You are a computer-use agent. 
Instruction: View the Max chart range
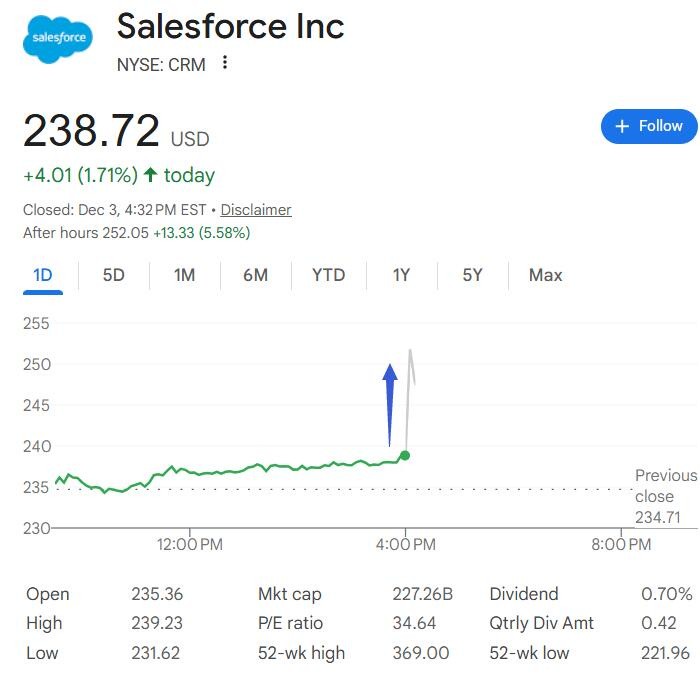(x=545, y=275)
